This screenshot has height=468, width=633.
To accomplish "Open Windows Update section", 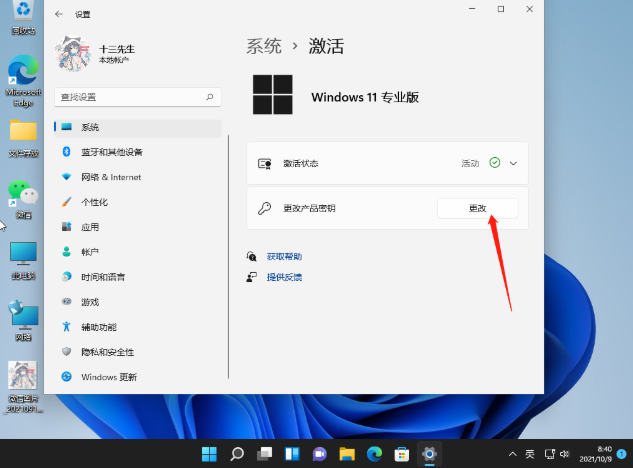I will [108, 377].
